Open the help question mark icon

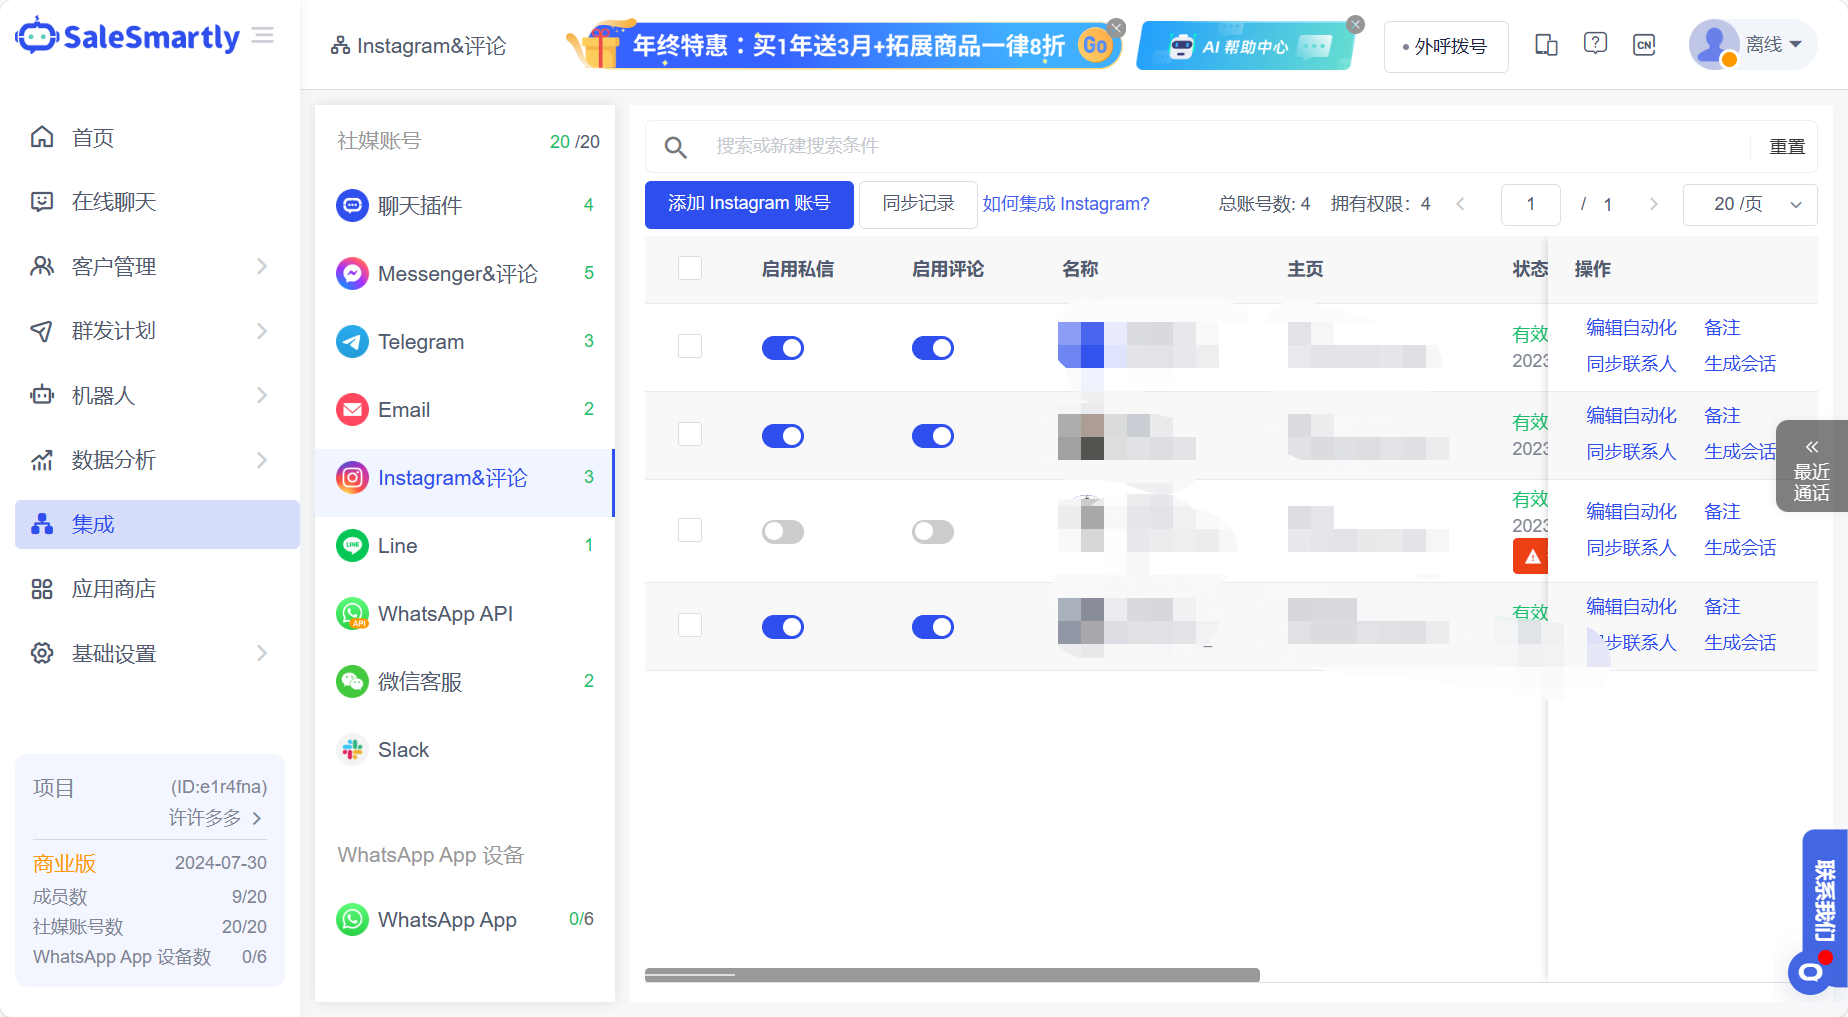[x=1595, y=44]
